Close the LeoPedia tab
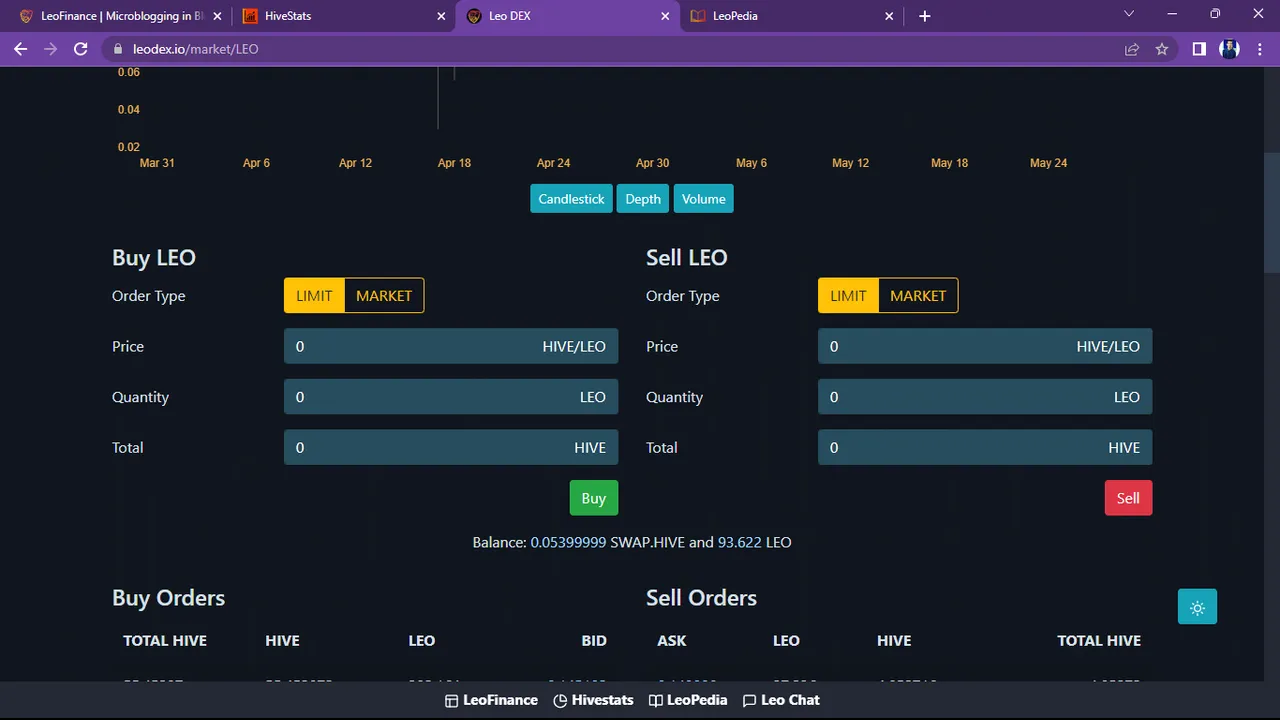The image size is (1280, 720). click(x=890, y=16)
